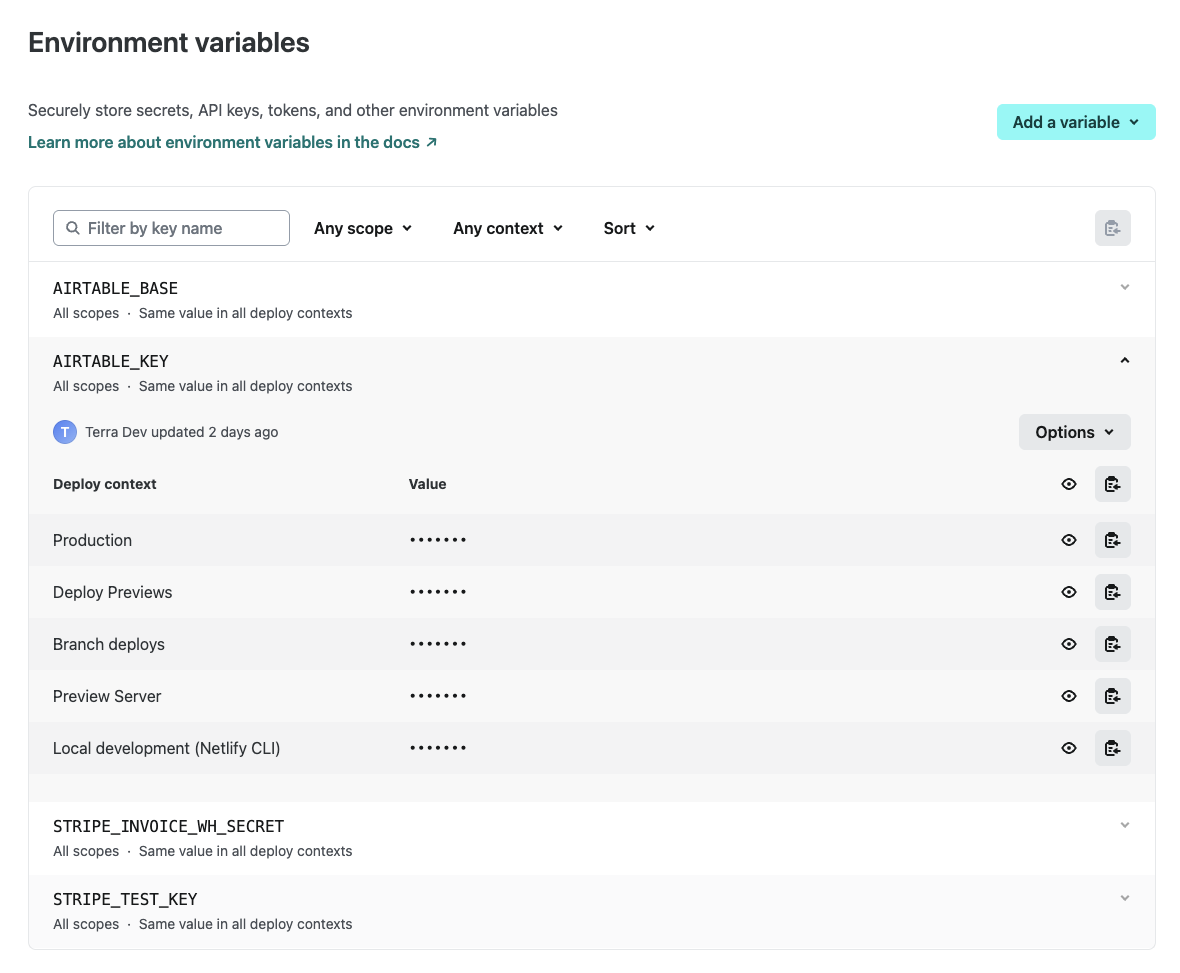
Task: Copy the Preview Server value
Action: coord(1112,695)
